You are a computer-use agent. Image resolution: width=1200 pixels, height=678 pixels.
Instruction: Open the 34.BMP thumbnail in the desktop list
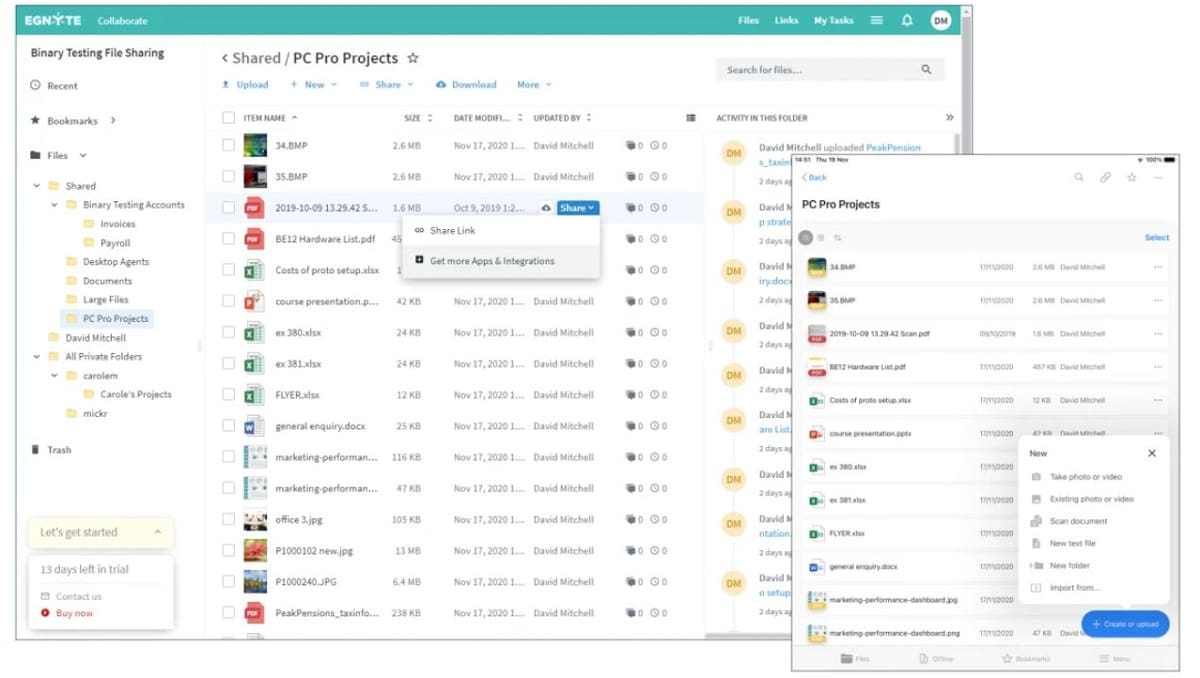(255, 145)
